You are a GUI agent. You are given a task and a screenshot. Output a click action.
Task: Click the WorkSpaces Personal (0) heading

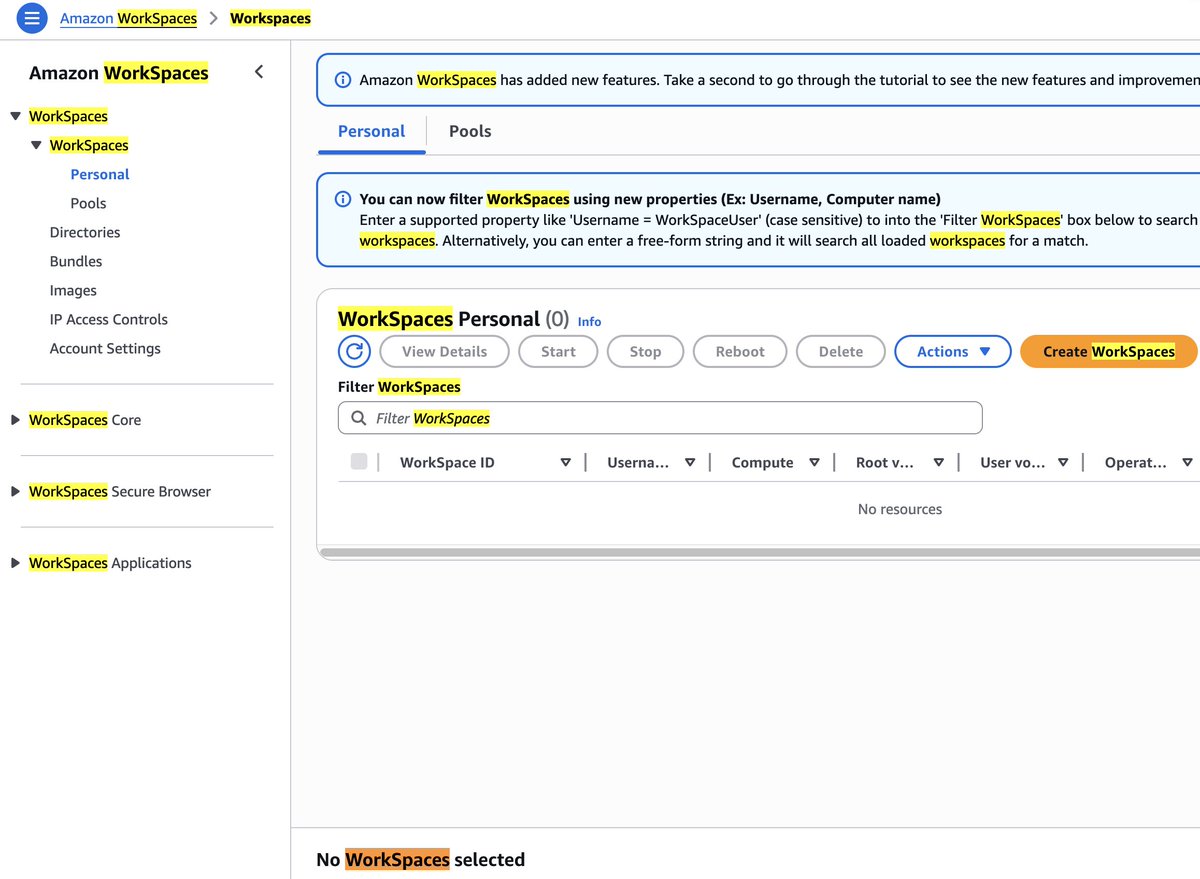(x=453, y=319)
